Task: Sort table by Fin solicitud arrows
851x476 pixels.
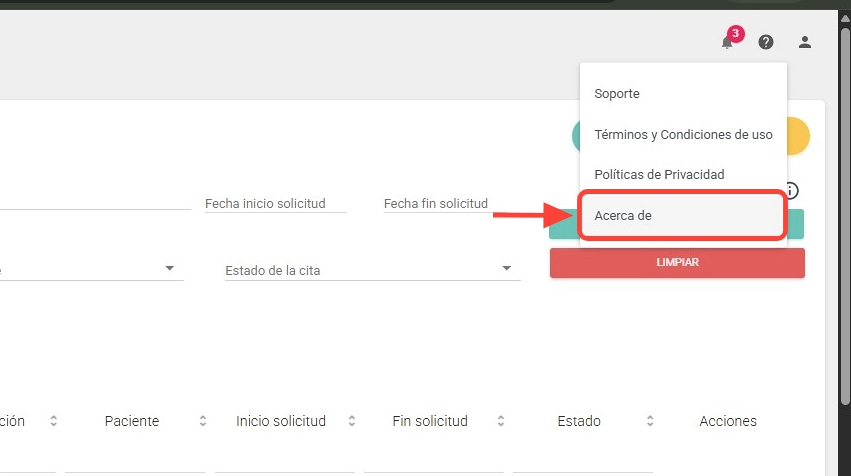Action: coord(501,421)
